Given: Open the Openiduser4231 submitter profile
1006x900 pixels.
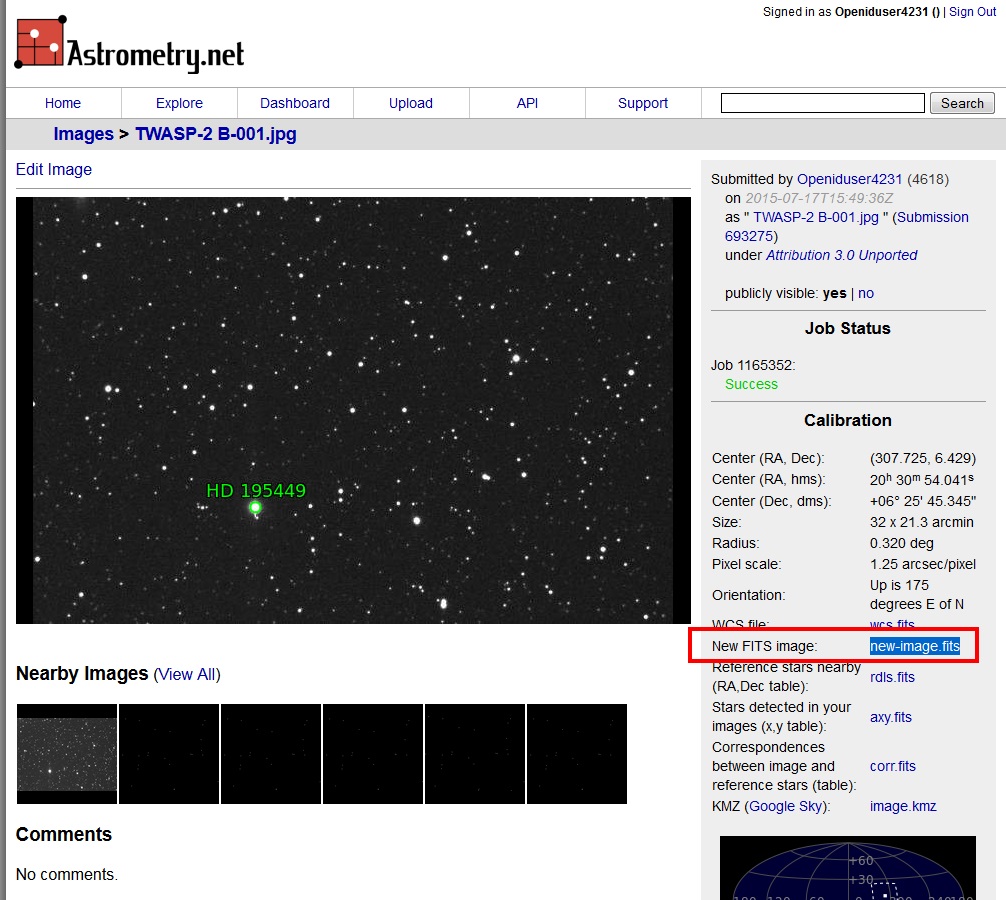Looking at the screenshot, I should click(x=849, y=178).
